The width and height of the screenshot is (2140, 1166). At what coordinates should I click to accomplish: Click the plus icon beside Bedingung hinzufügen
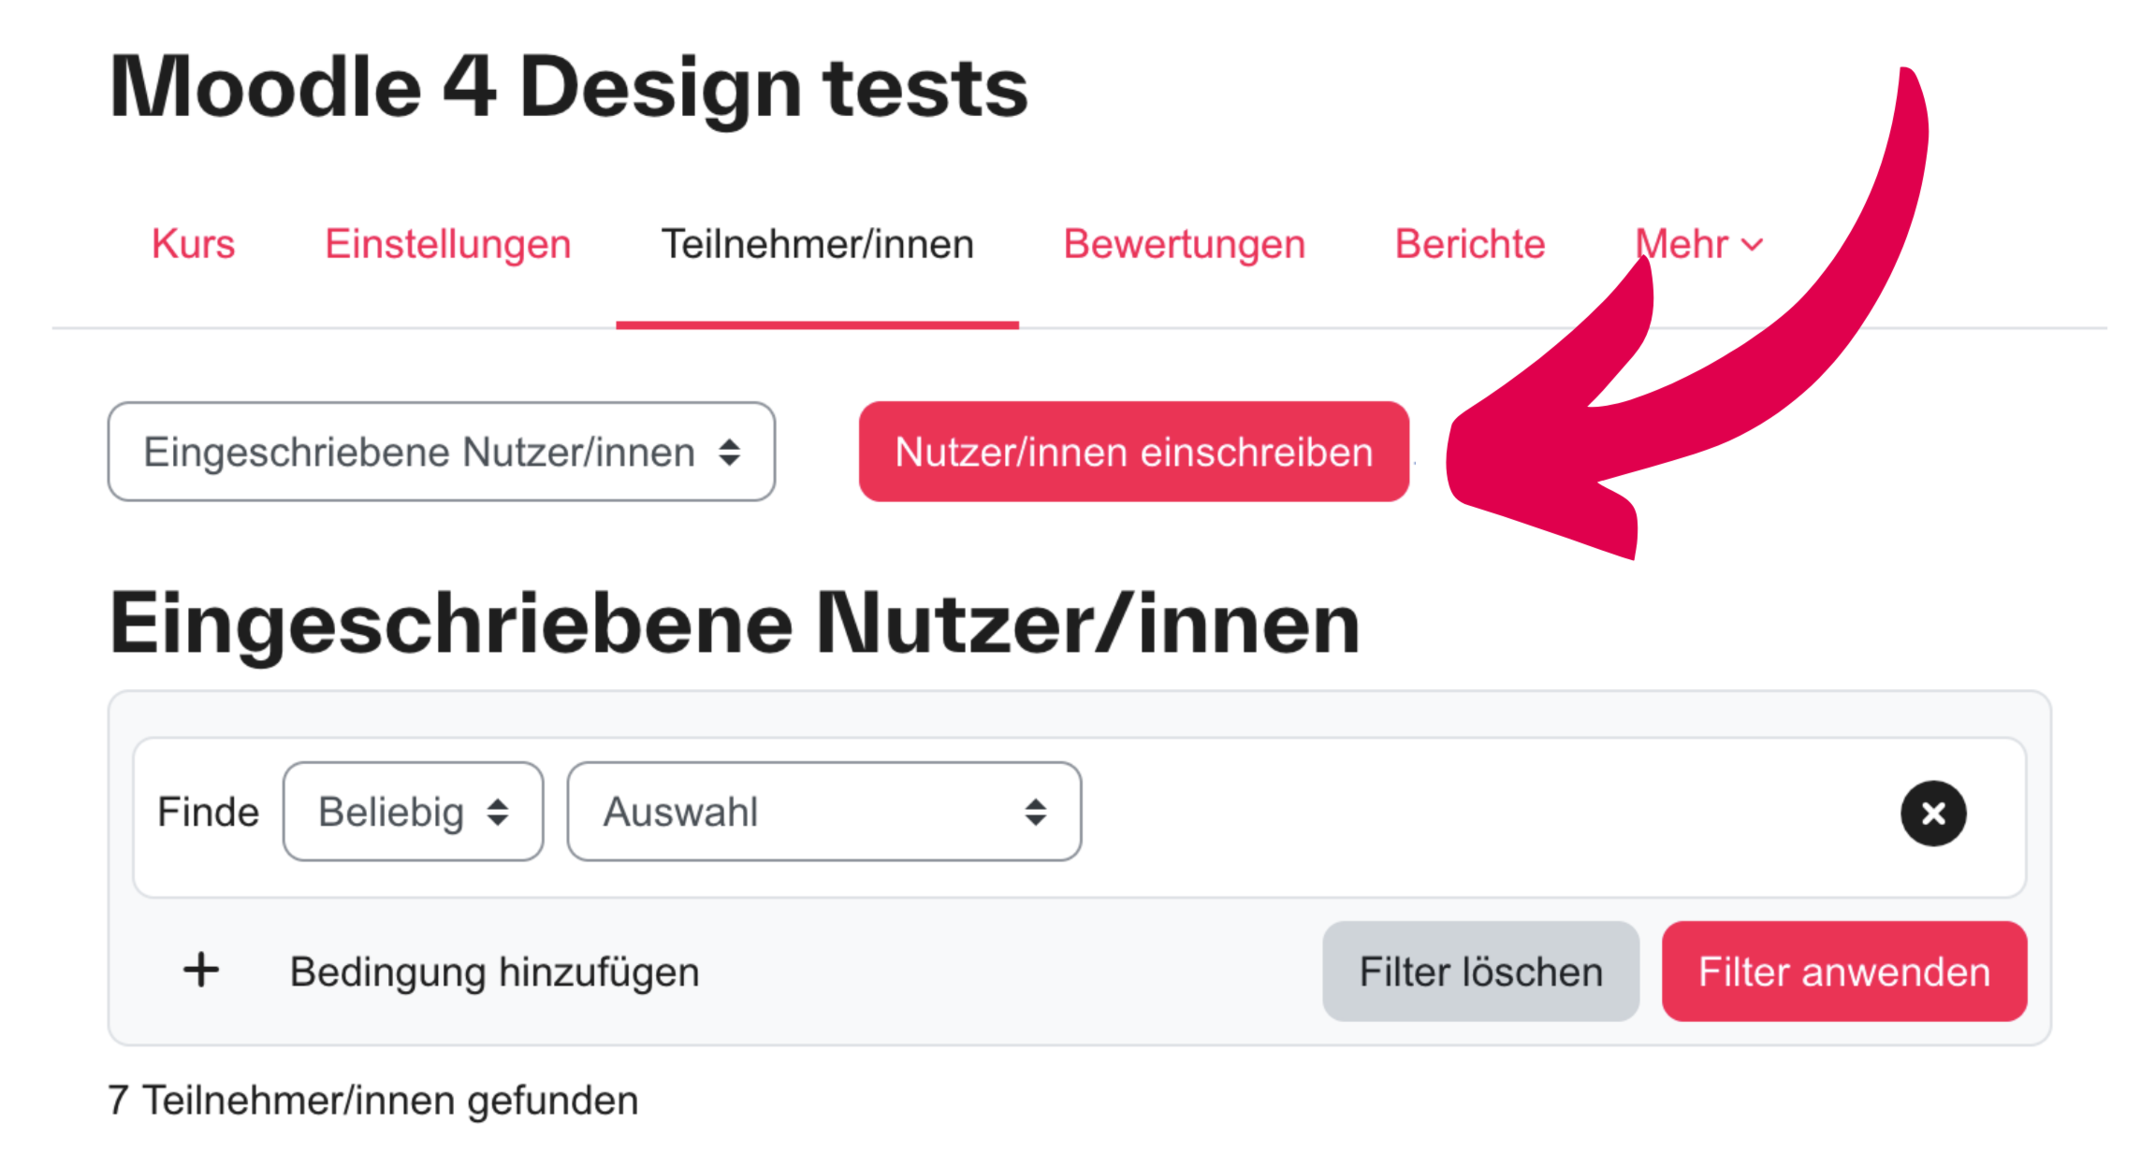pos(200,970)
